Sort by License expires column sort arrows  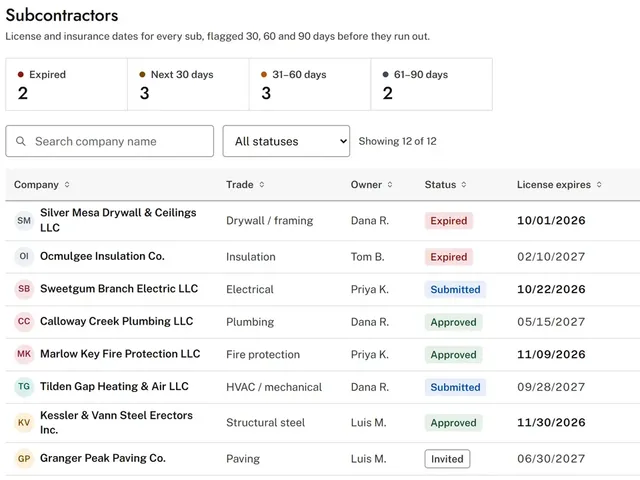[x=599, y=184]
